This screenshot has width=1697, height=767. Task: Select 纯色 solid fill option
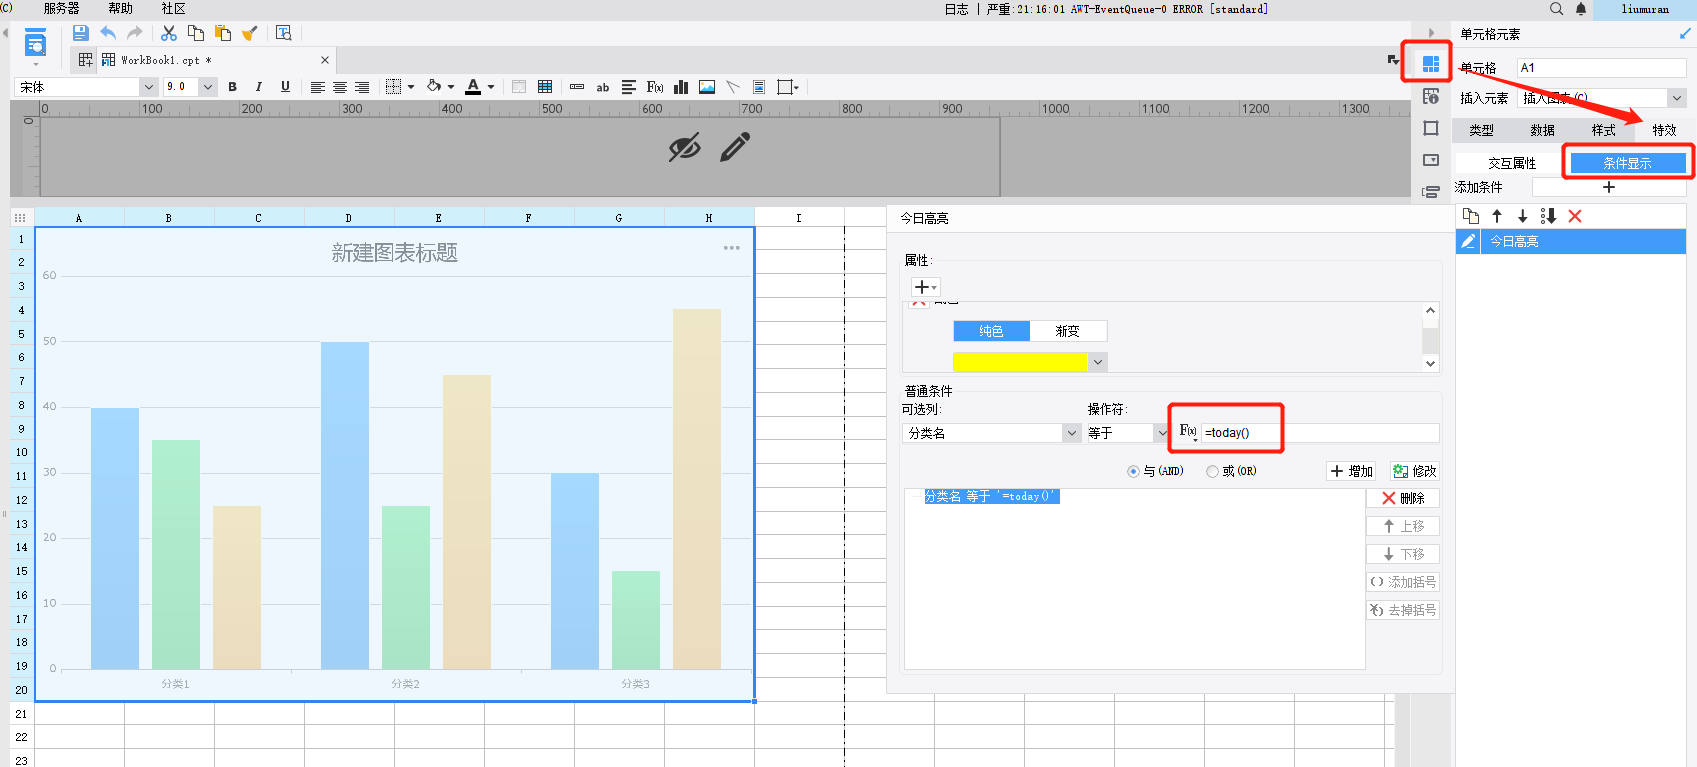[x=992, y=331]
